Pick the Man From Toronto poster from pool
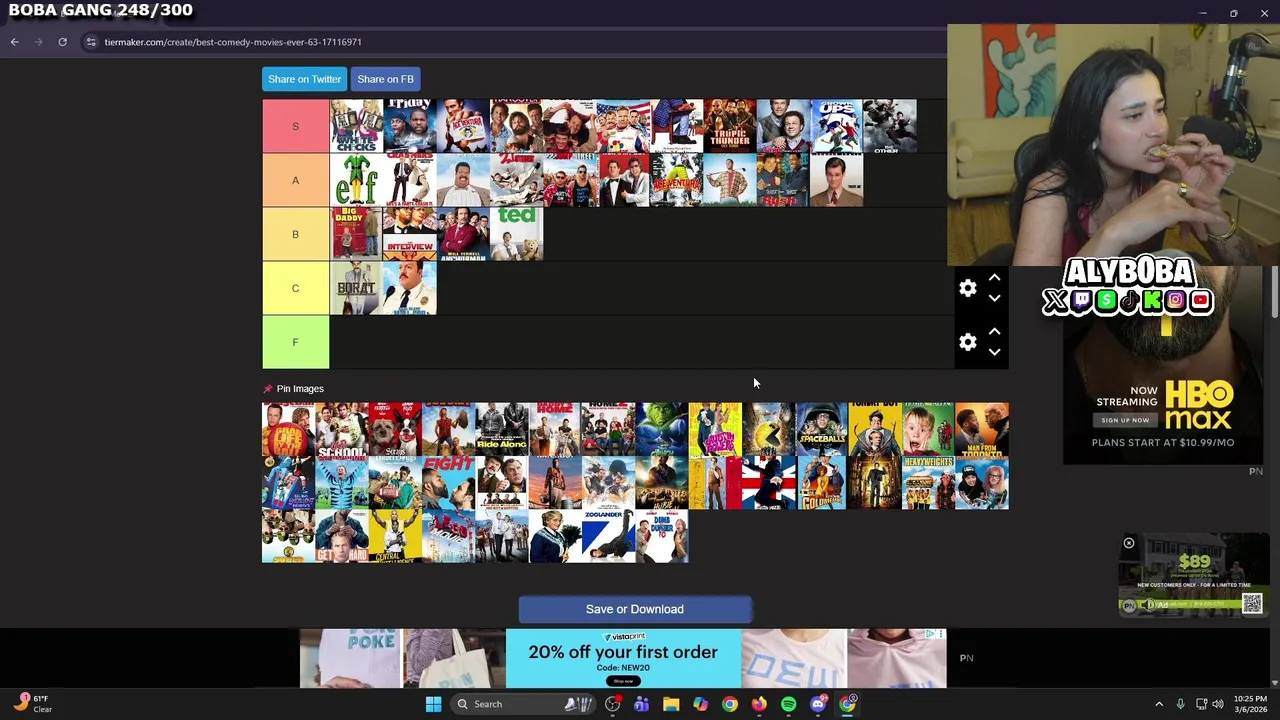 [981, 429]
